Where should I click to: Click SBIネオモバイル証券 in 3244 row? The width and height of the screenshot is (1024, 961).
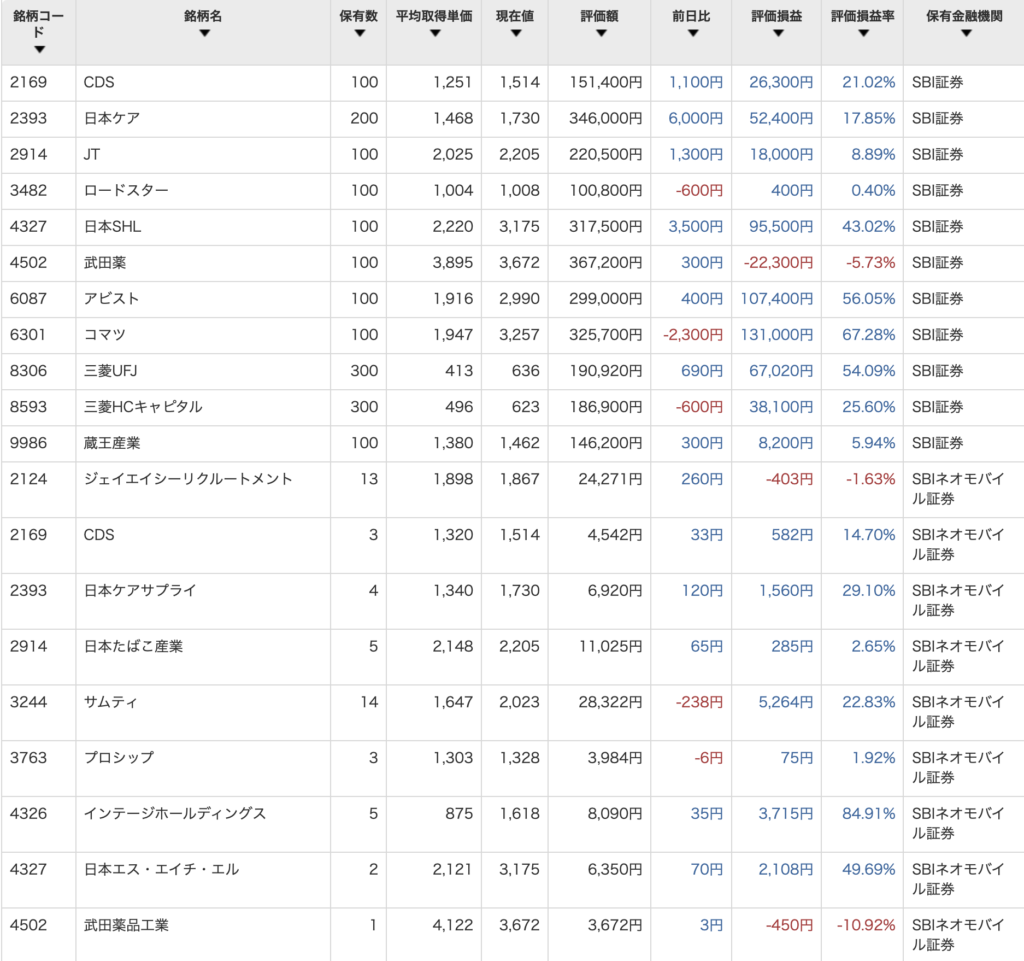(x=958, y=712)
